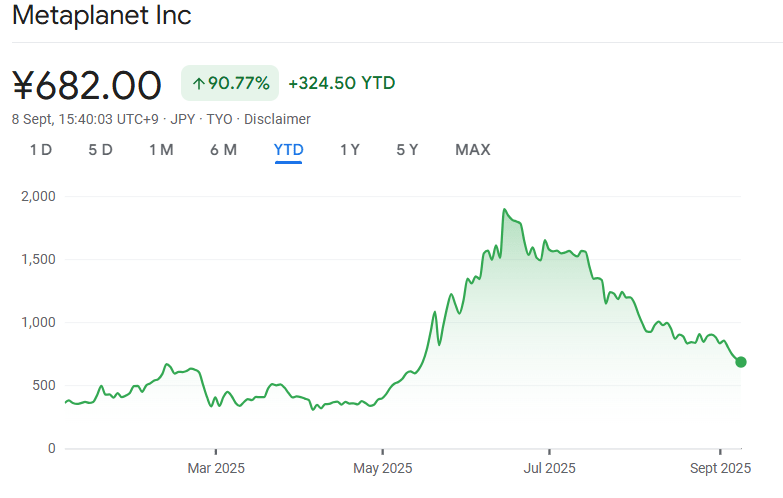Show the 1M price chart

coord(161,150)
